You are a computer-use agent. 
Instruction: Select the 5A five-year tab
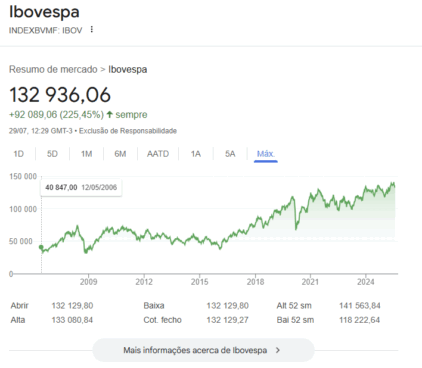coord(230,154)
